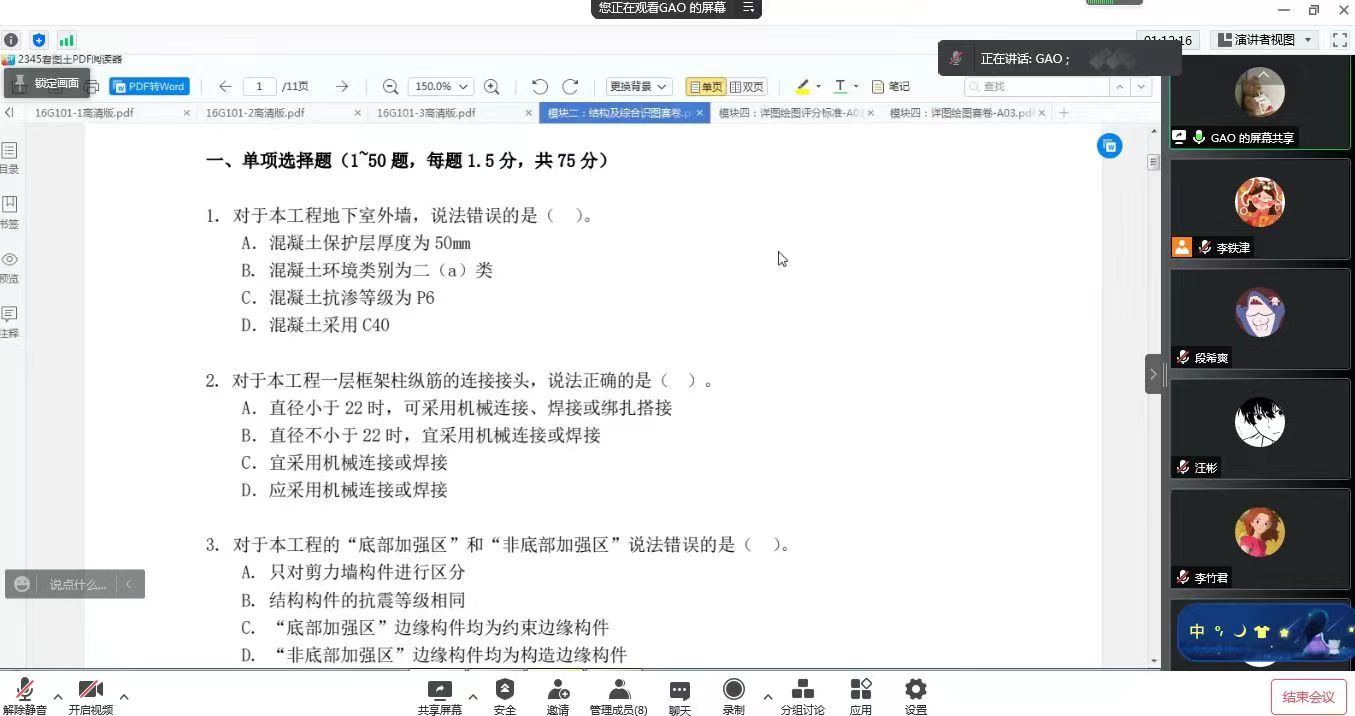Viewport: 1355px width, 716px height.
Task: Open the 更换背景 dropdown
Action: (x=638, y=87)
